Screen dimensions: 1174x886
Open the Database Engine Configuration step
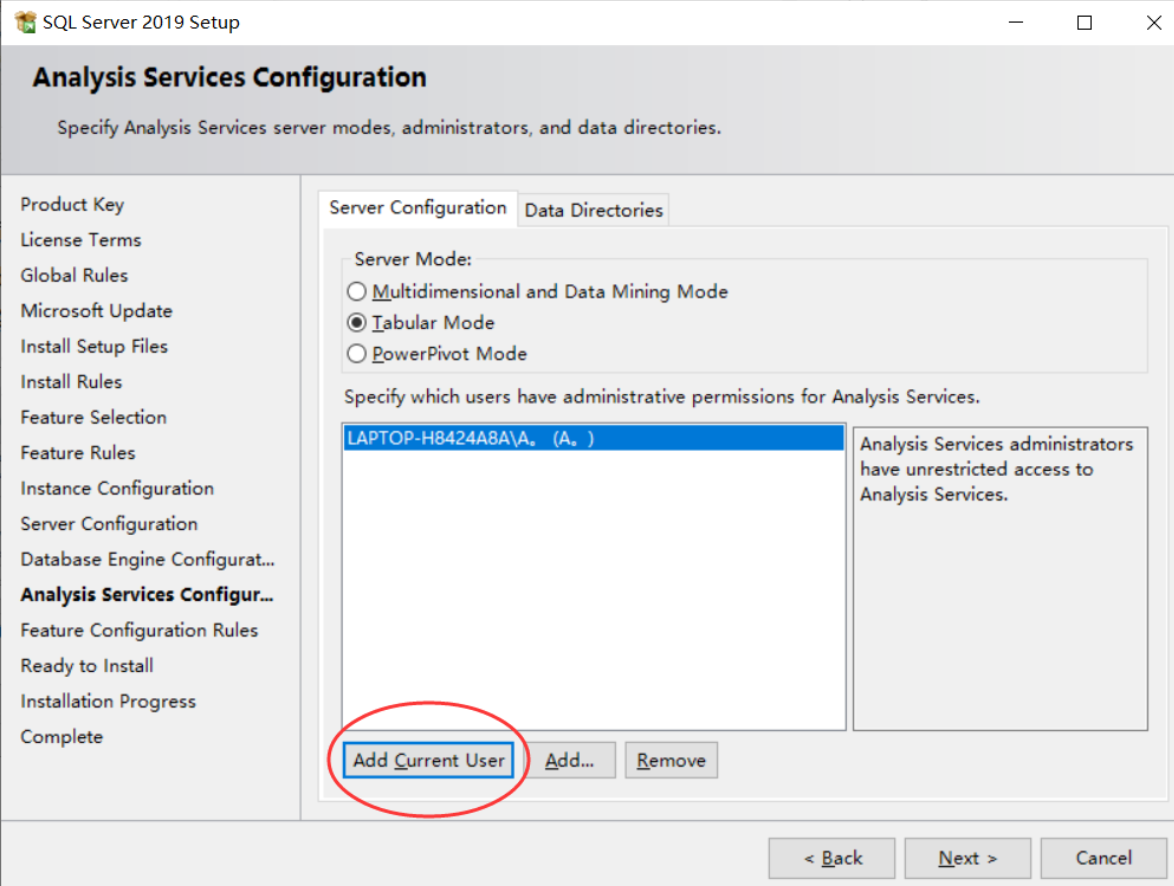pyautogui.click(x=146, y=559)
